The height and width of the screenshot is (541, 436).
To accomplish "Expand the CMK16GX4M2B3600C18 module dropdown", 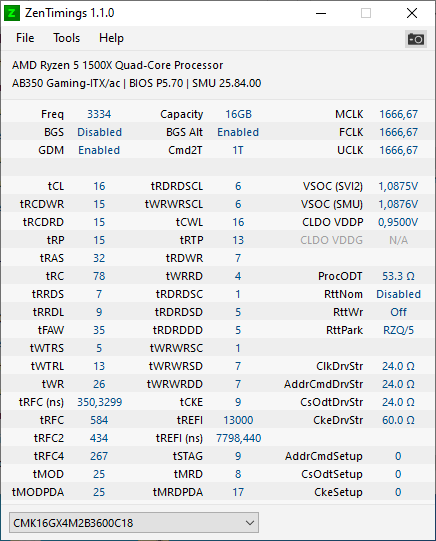I will 134,523.
